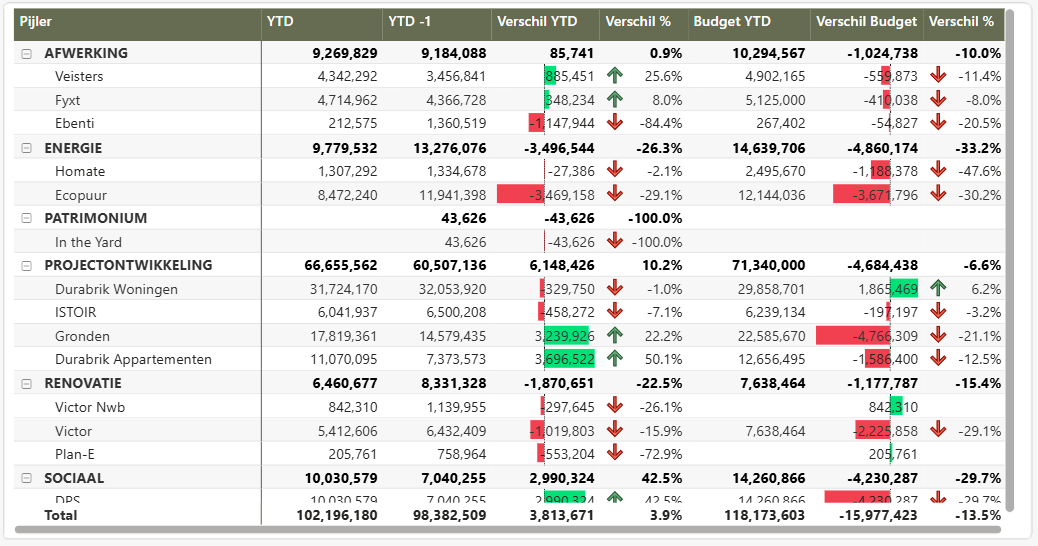Sort by the YTD -1 column header
1038x546 pixels.
click(409, 22)
